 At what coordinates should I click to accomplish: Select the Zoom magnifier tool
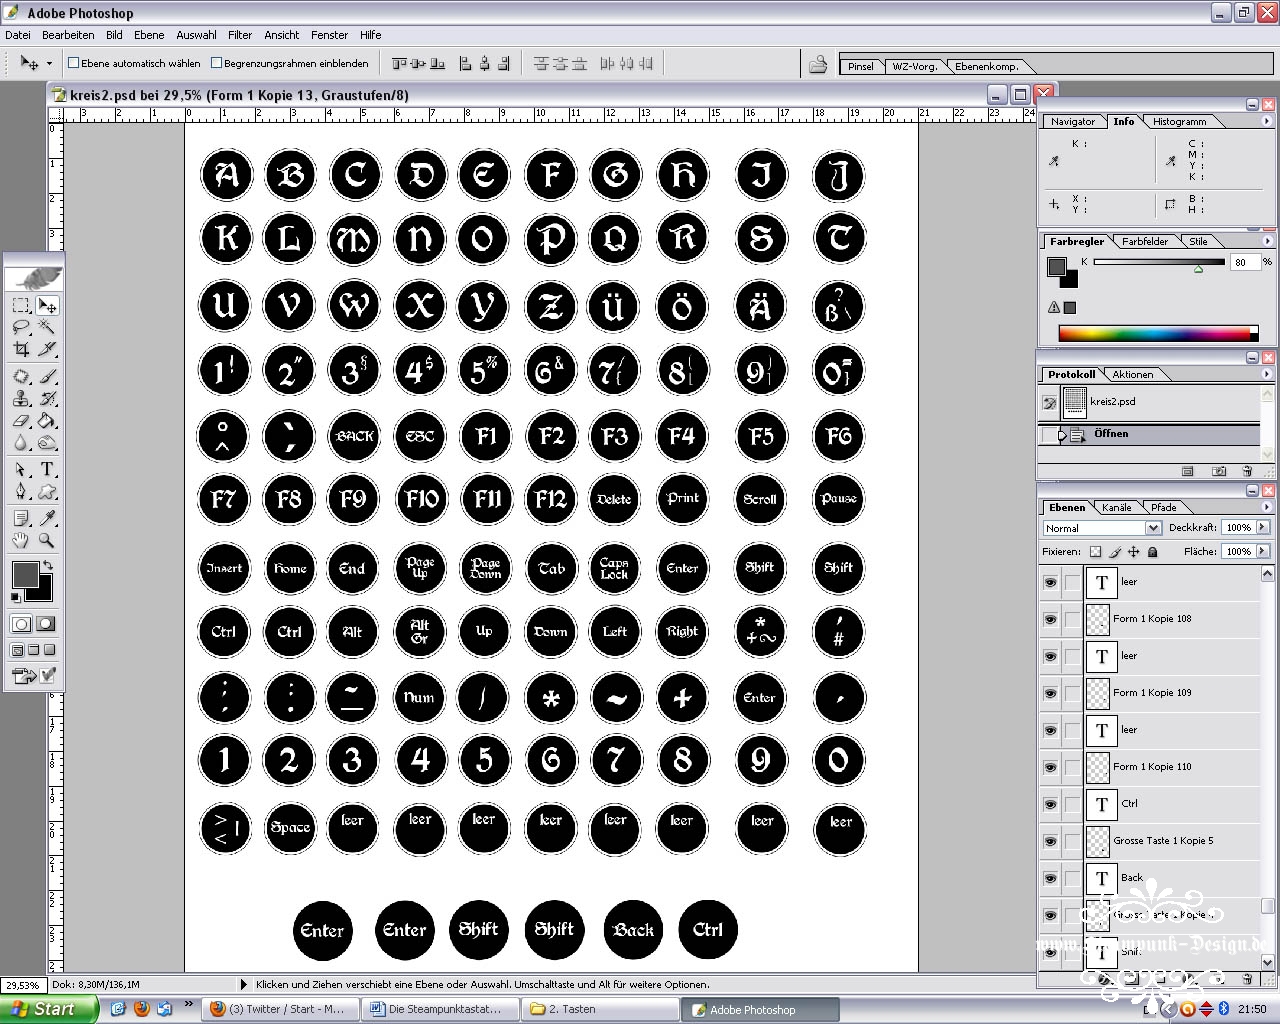(x=46, y=540)
